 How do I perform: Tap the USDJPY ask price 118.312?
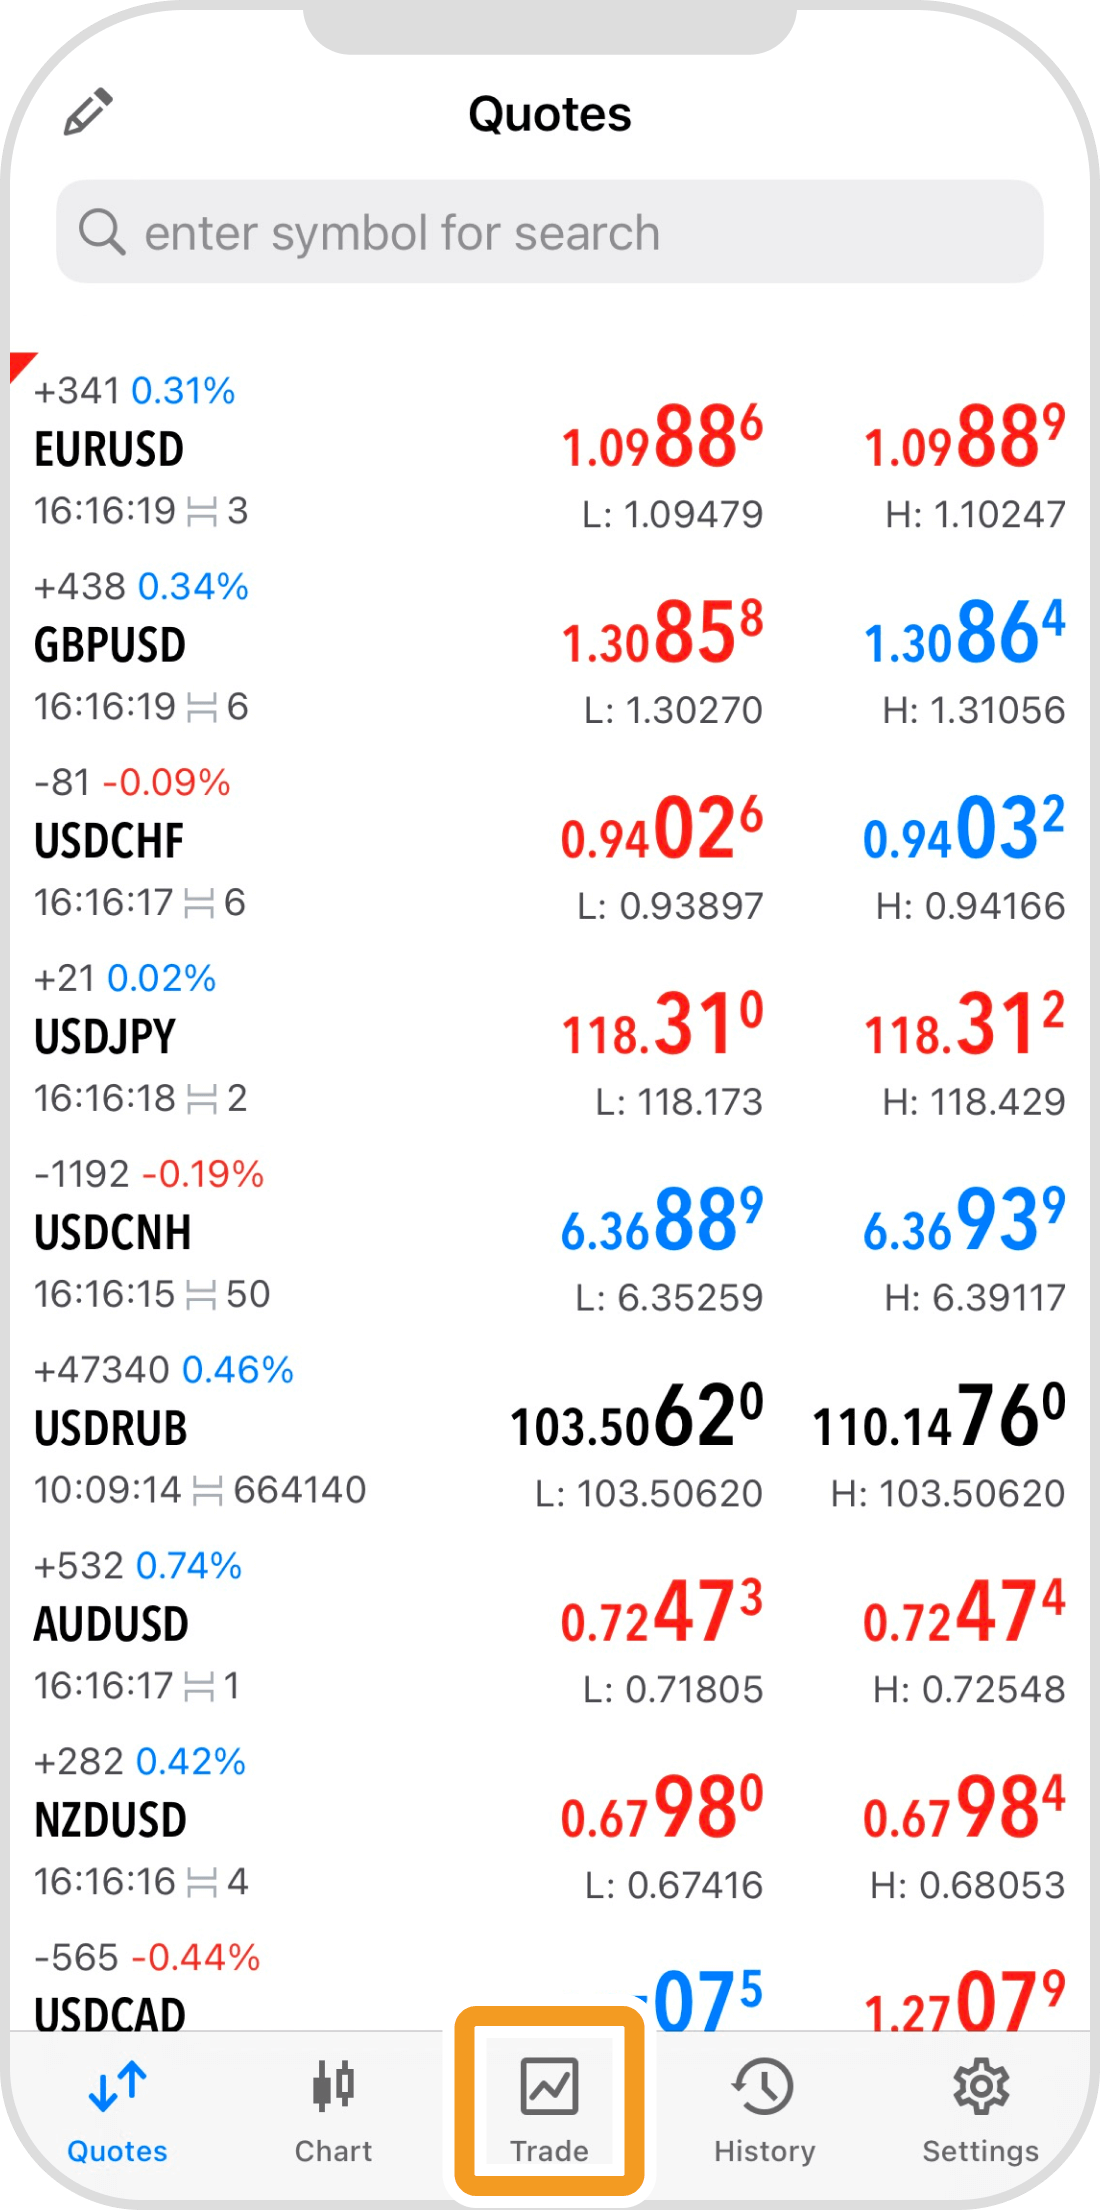pyautogui.click(x=964, y=1026)
